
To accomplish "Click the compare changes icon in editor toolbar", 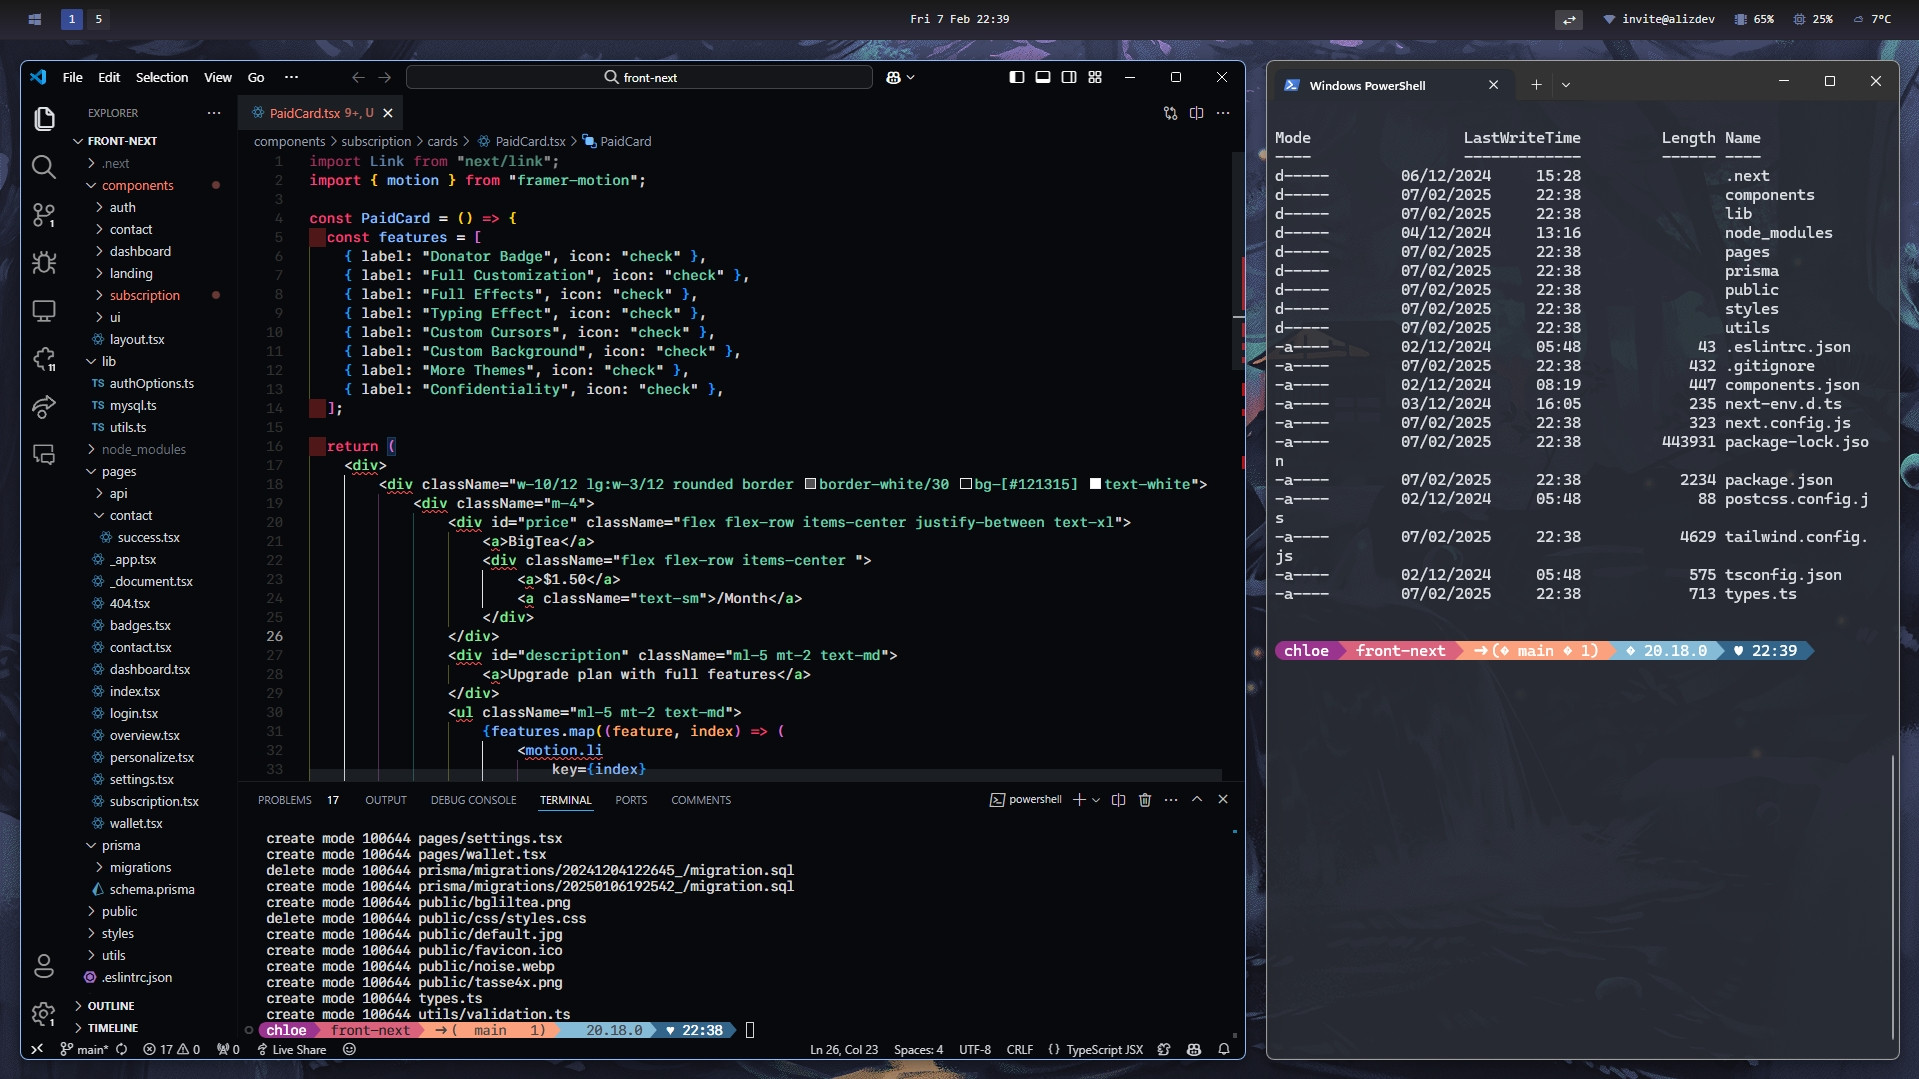I will coord(1170,113).
